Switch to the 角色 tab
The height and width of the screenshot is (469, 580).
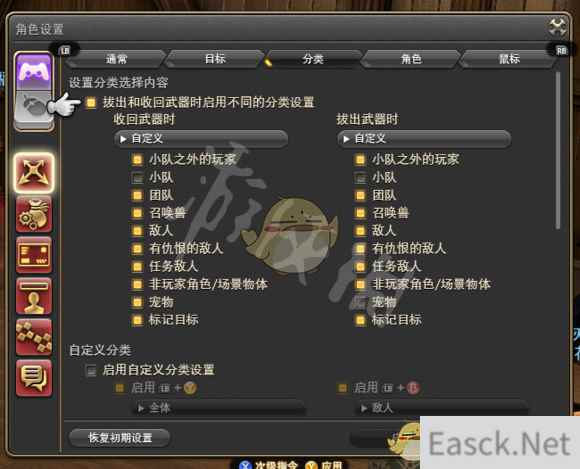pyautogui.click(x=411, y=59)
